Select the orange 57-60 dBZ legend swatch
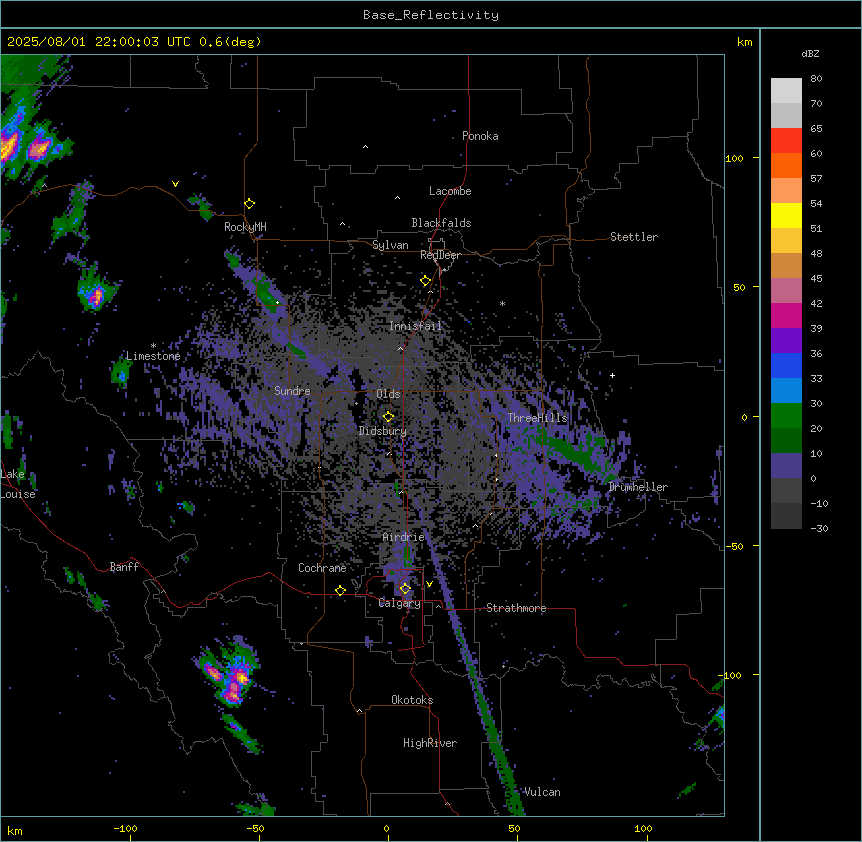The height and width of the screenshot is (842, 862). (x=786, y=165)
